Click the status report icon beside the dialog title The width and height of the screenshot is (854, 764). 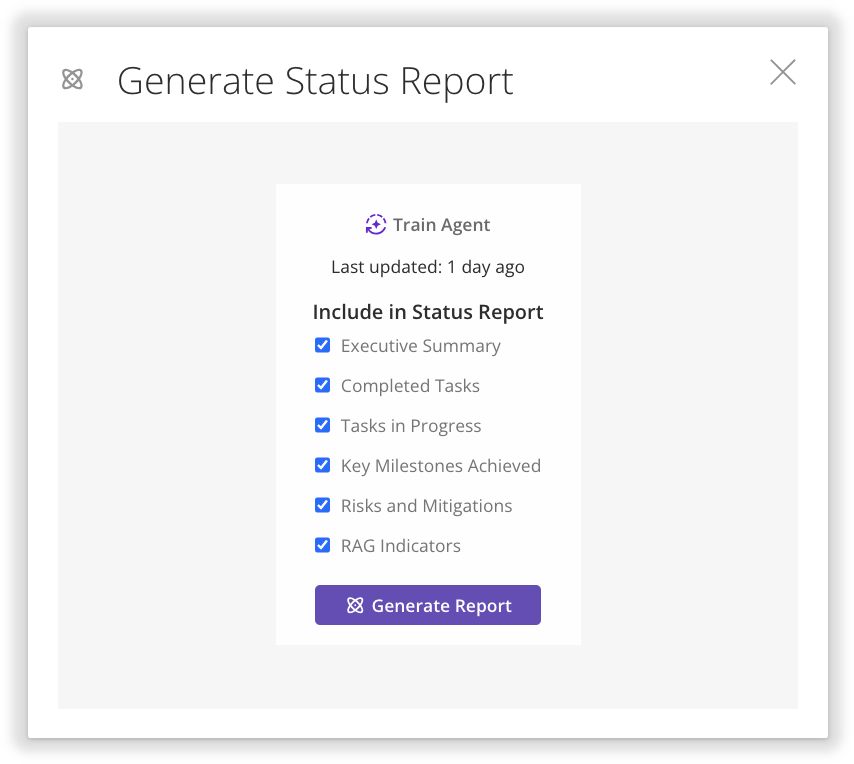click(x=72, y=79)
